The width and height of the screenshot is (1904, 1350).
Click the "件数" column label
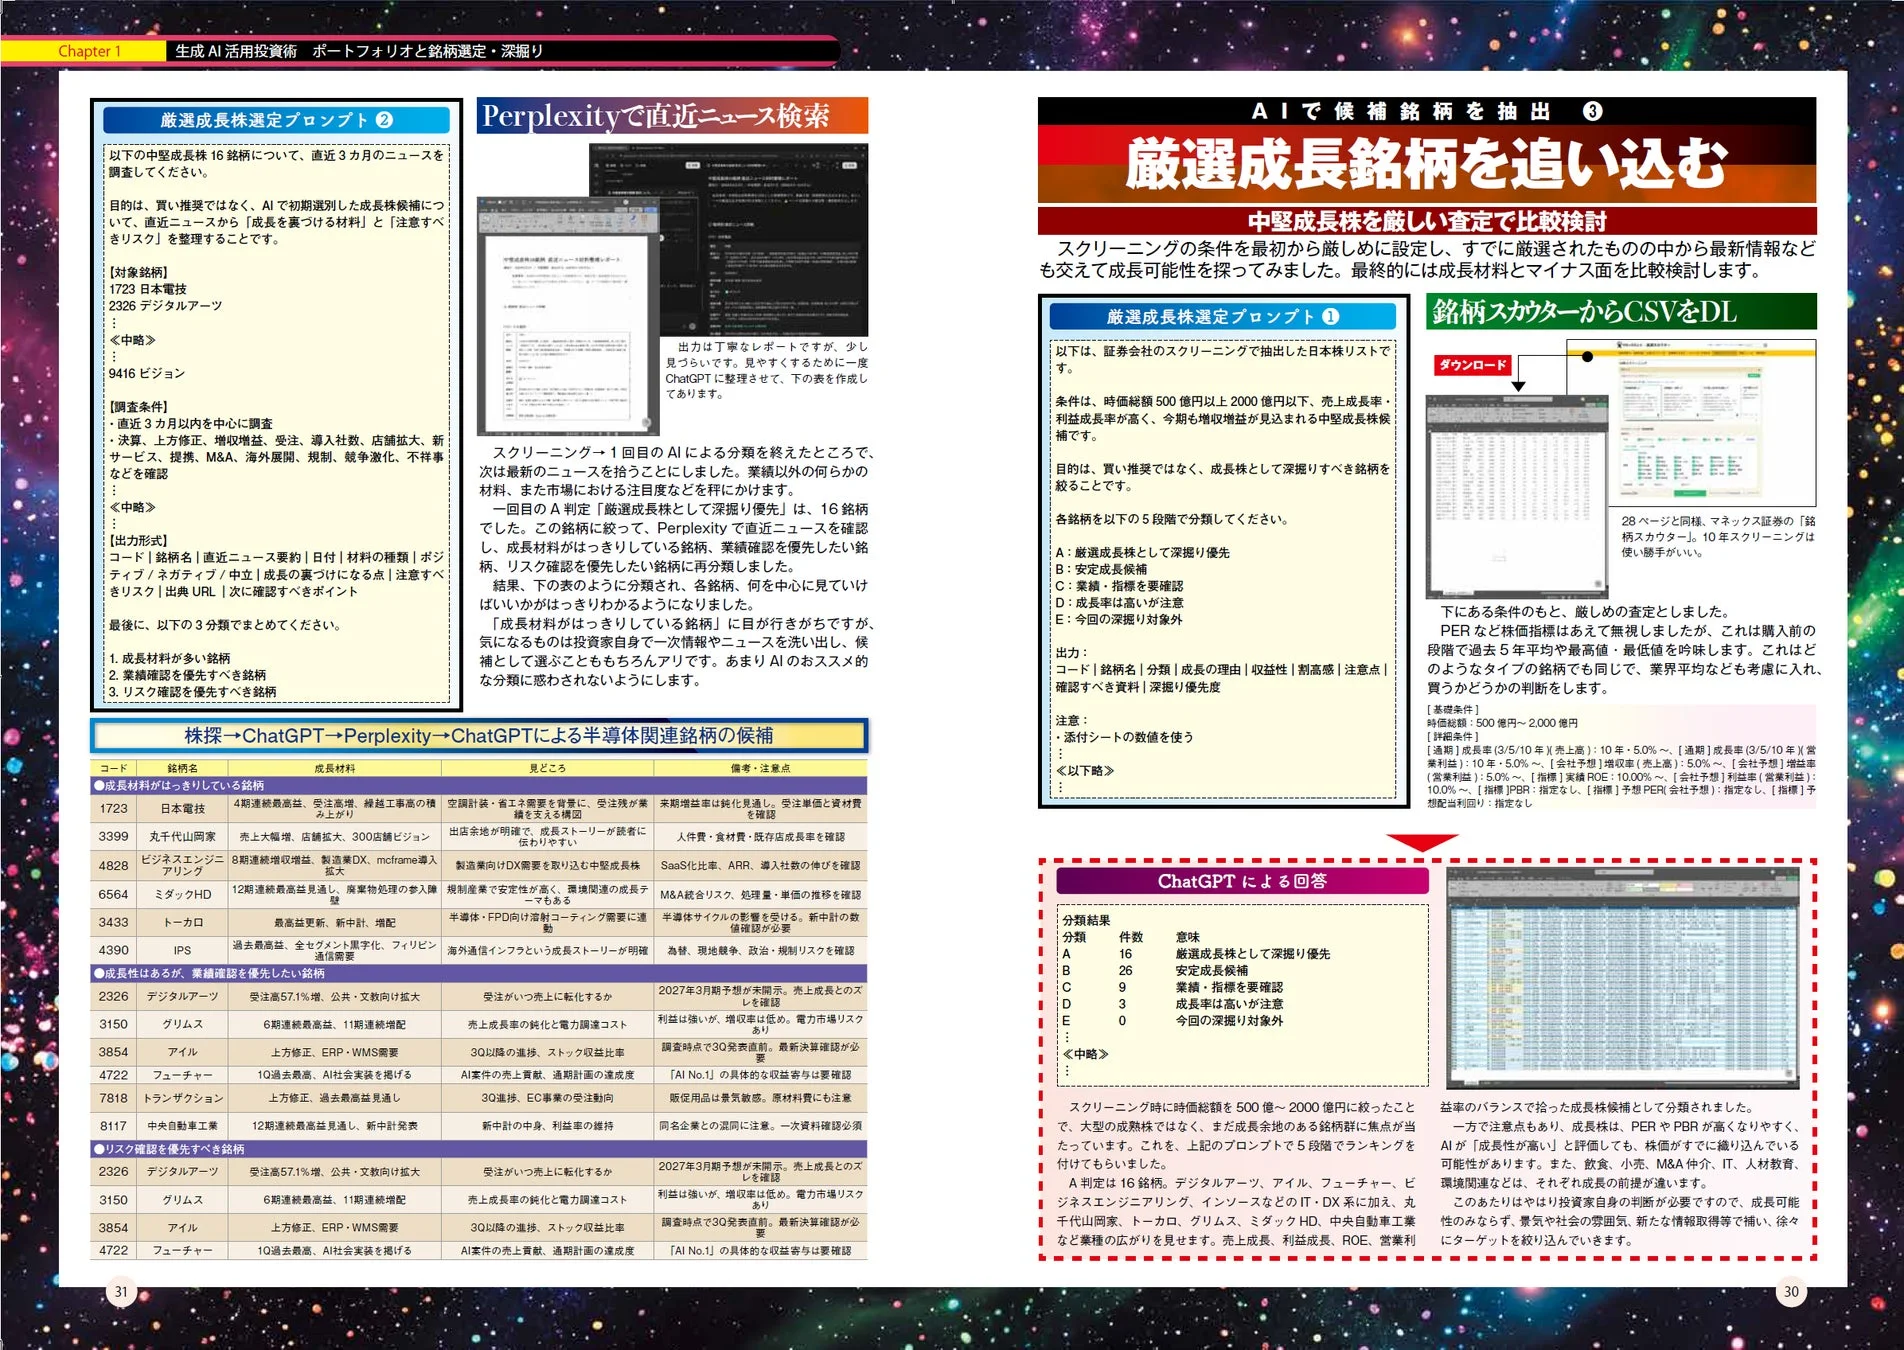1131,937
